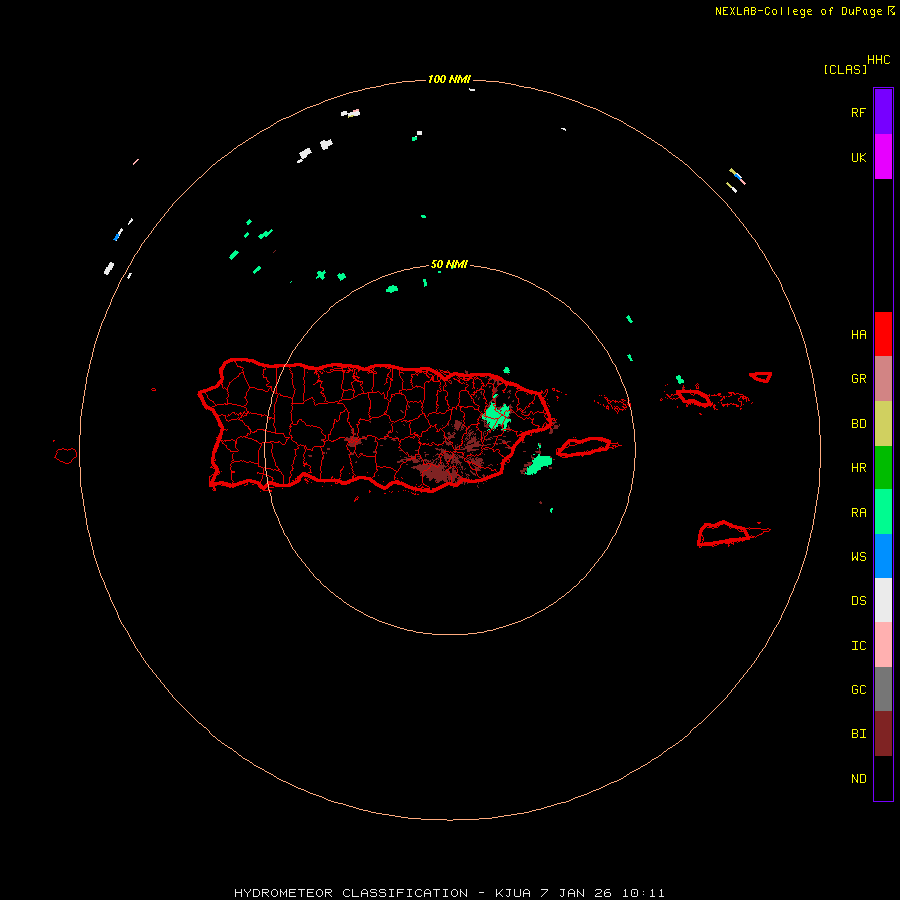Click the Mona Island outline
Image resolution: width=900 pixels, height=900 pixels.
tap(65, 456)
